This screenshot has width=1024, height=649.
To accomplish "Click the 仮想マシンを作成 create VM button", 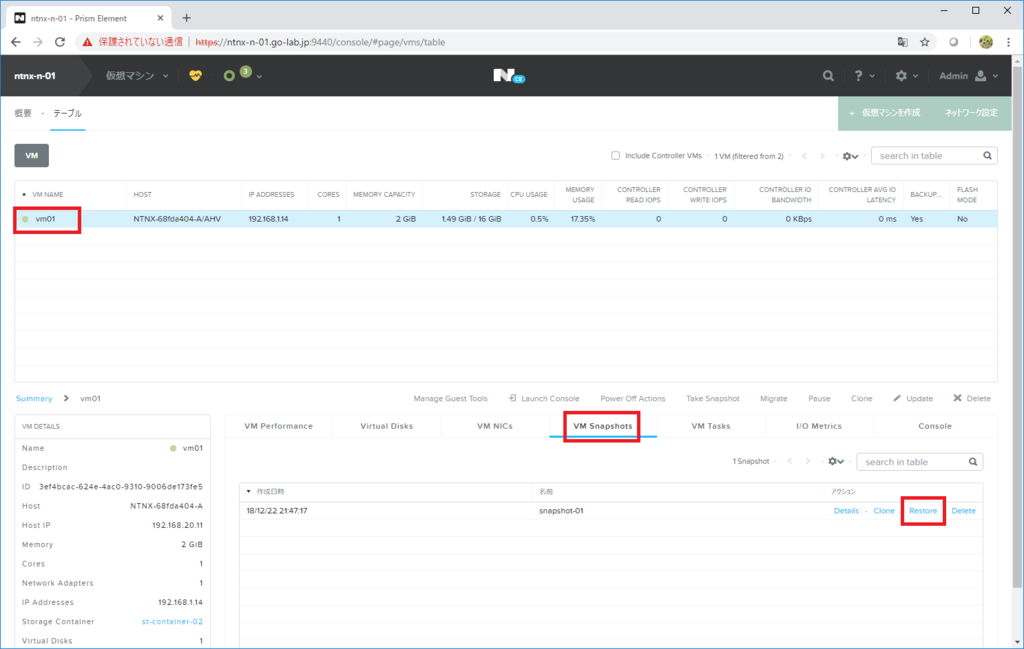I will (893, 113).
